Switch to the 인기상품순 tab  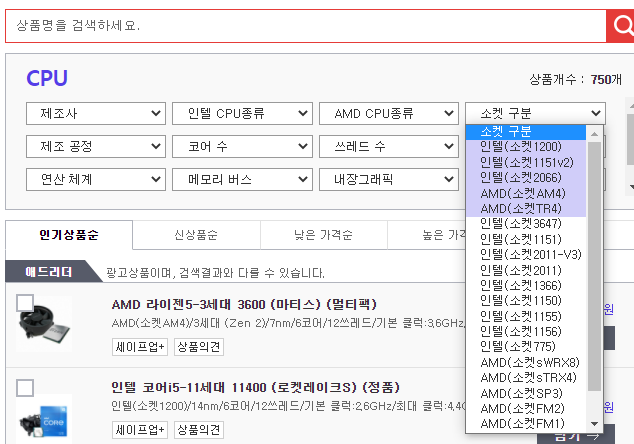coord(69,235)
